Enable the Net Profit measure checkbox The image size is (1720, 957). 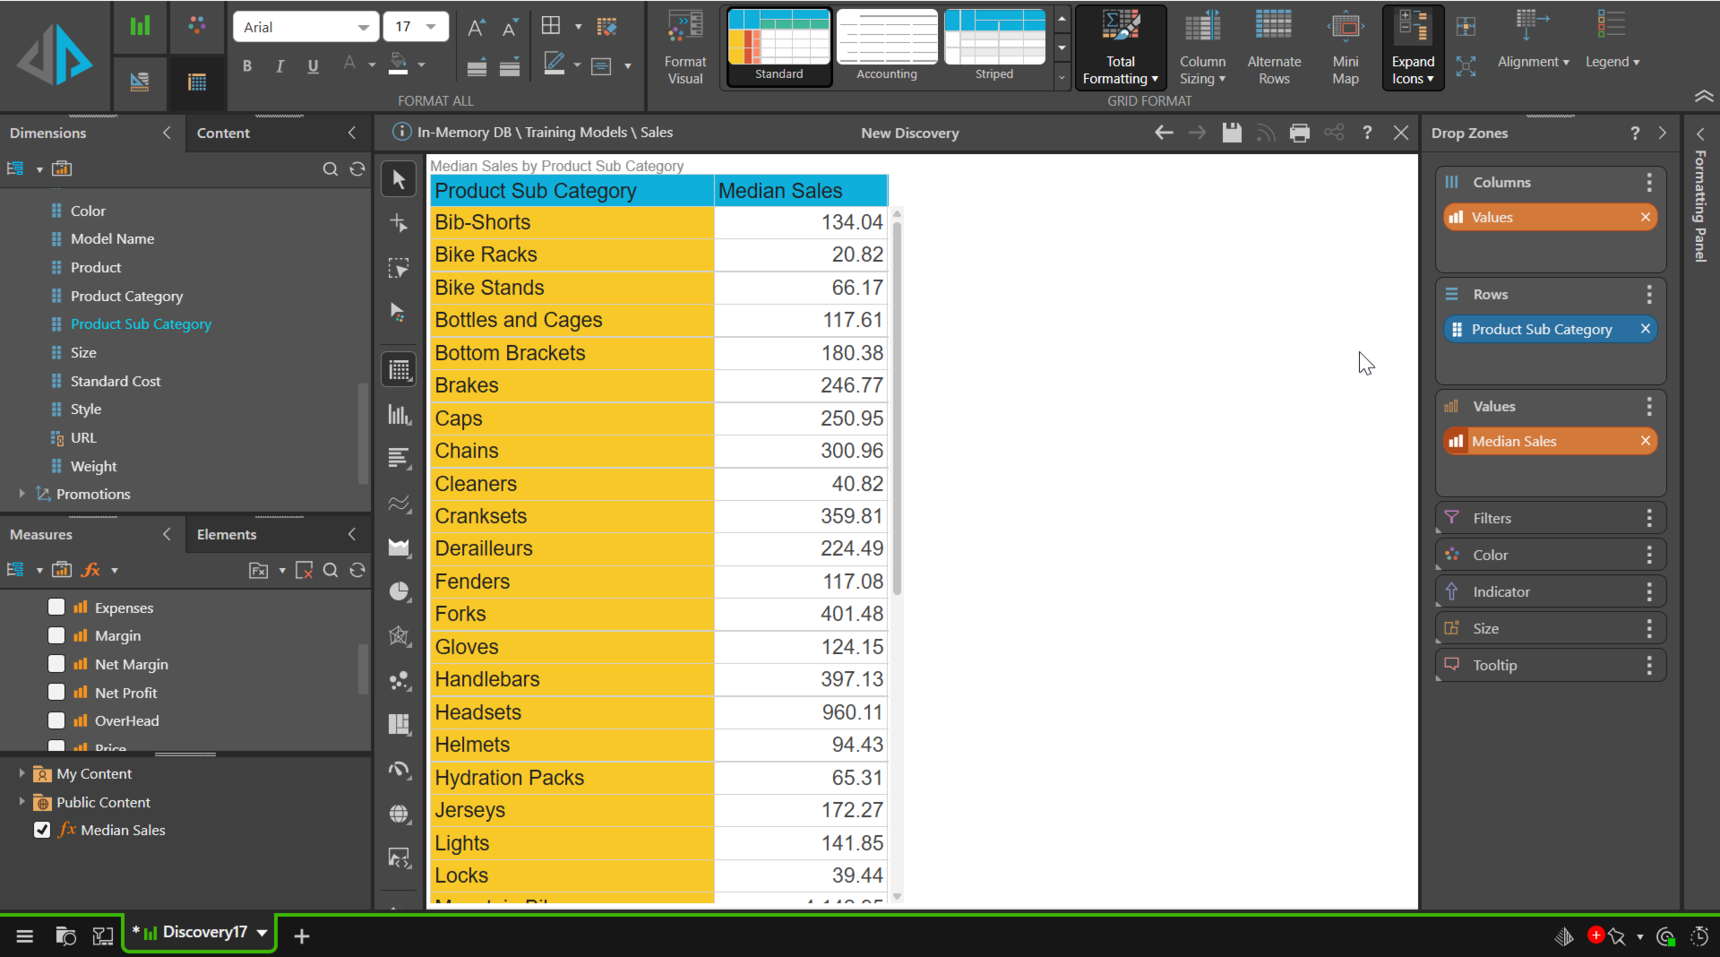point(57,692)
